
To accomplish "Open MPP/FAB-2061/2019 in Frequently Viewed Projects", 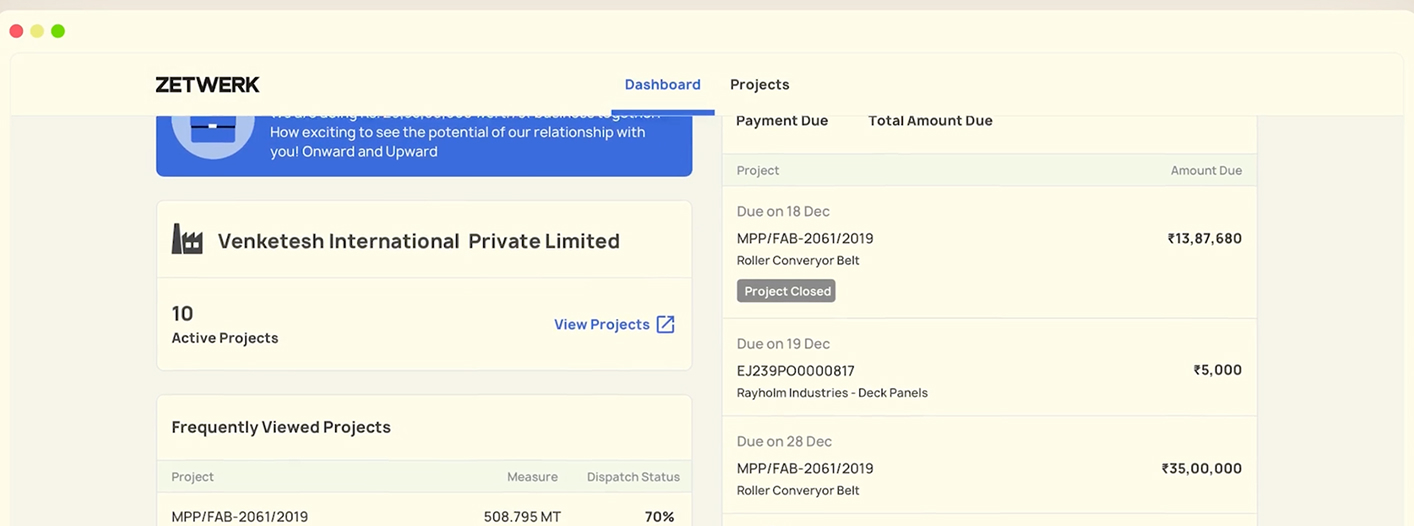I will [239, 517].
